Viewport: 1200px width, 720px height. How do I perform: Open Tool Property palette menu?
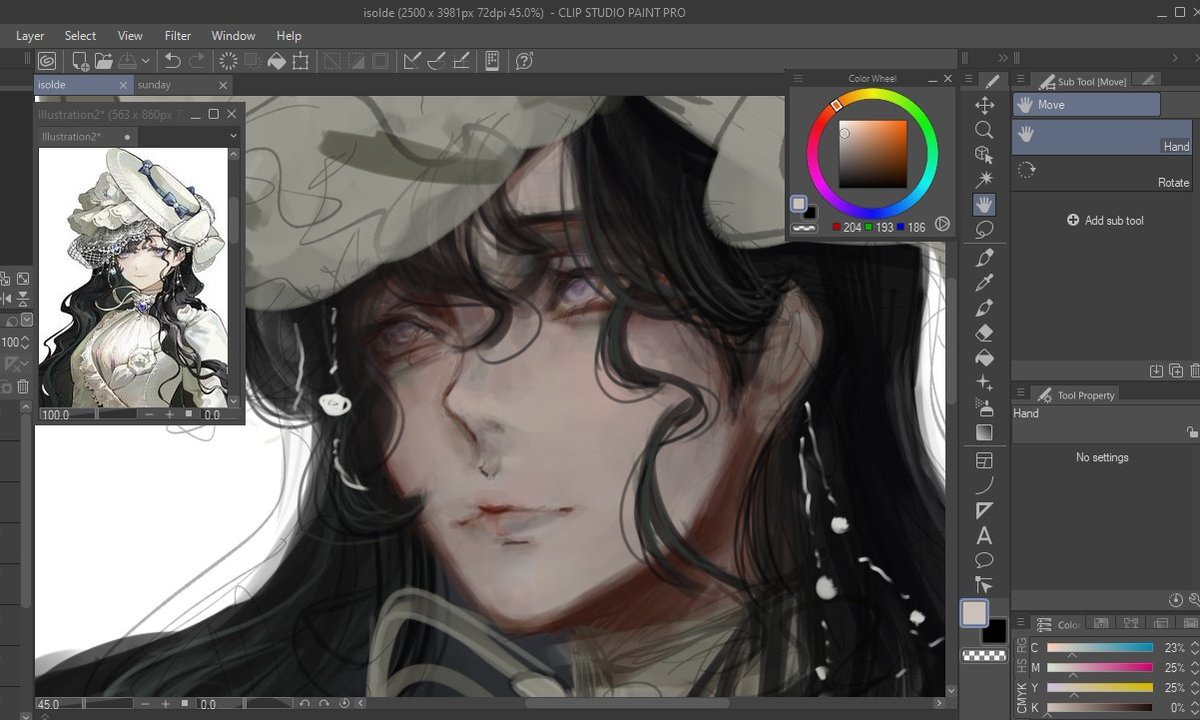click(x=1021, y=394)
